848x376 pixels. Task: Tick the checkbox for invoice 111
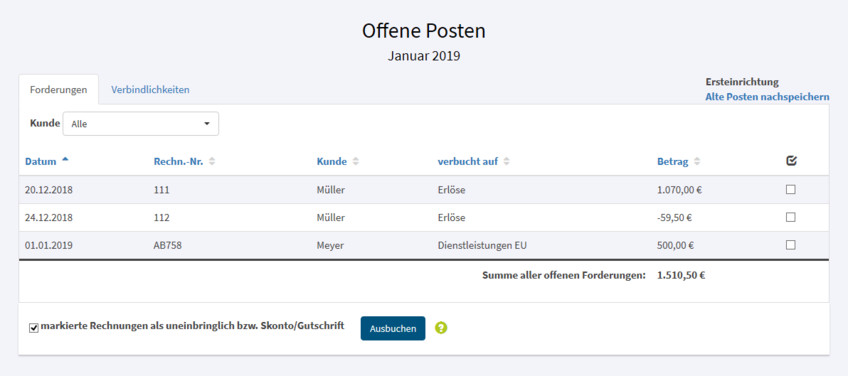coord(791,189)
